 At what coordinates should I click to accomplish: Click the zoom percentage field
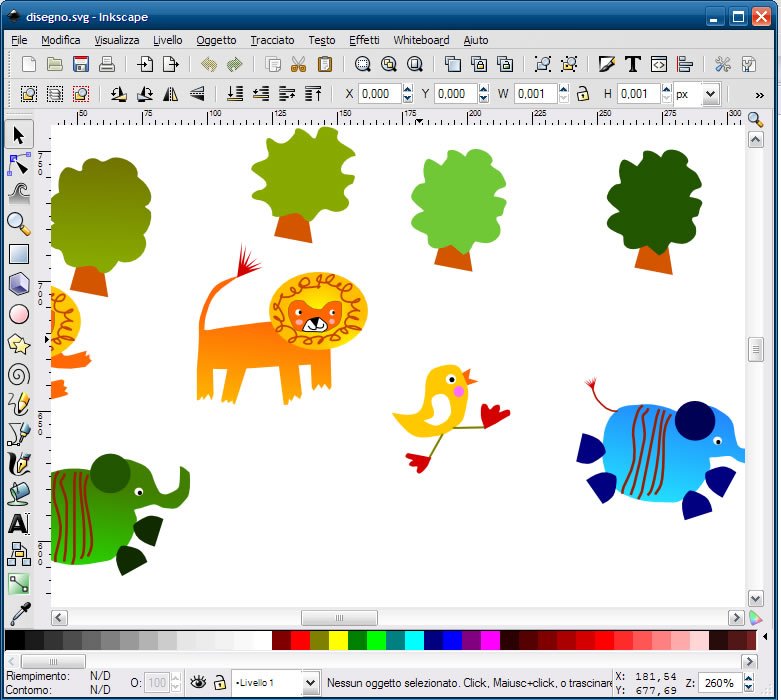(x=718, y=682)
